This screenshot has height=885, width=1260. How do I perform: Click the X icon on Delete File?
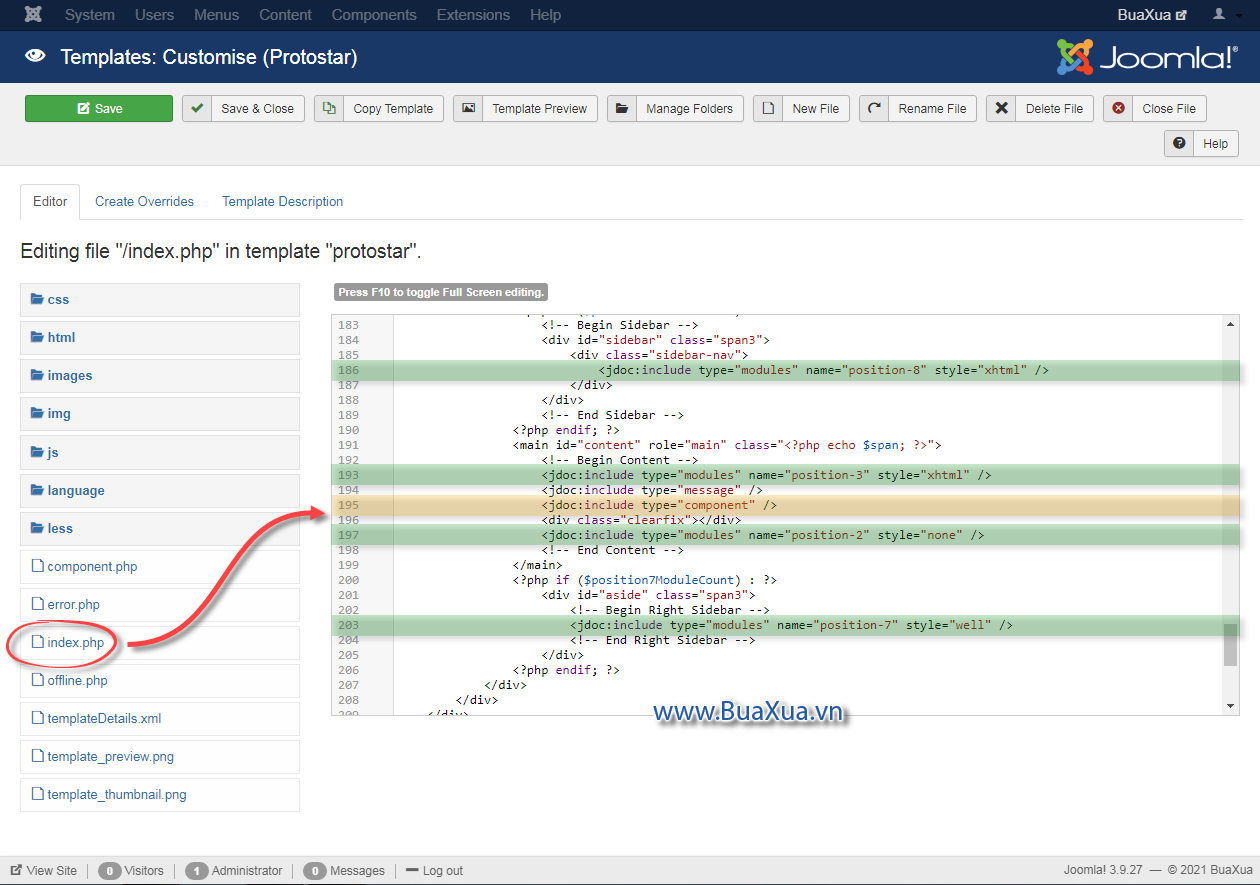point(1001,108)
